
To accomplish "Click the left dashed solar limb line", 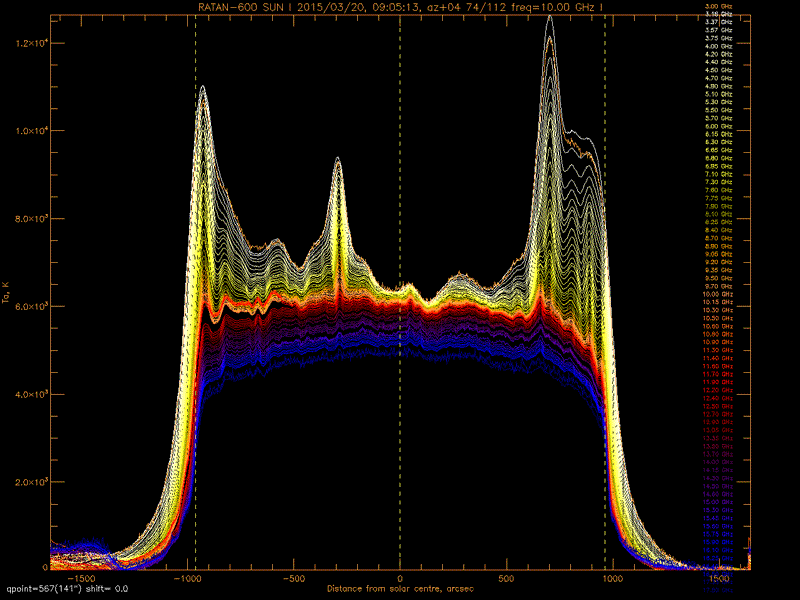I will click(196, 300).
